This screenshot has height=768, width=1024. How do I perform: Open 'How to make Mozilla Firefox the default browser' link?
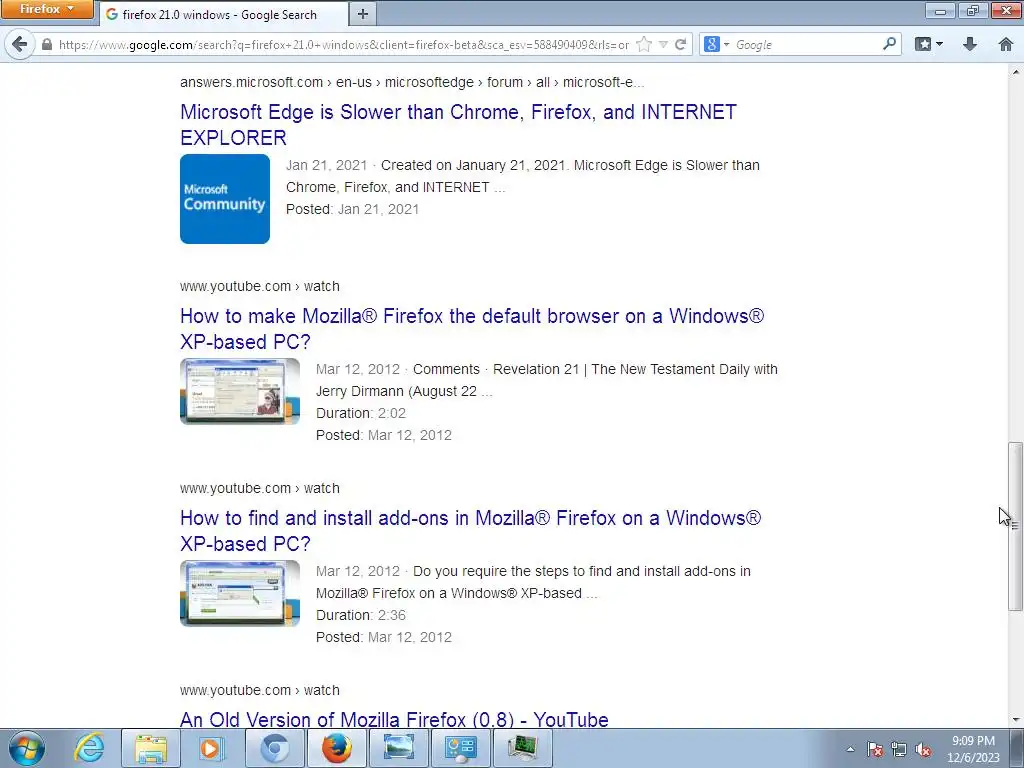pyautogui.click(x=472, y=328)
